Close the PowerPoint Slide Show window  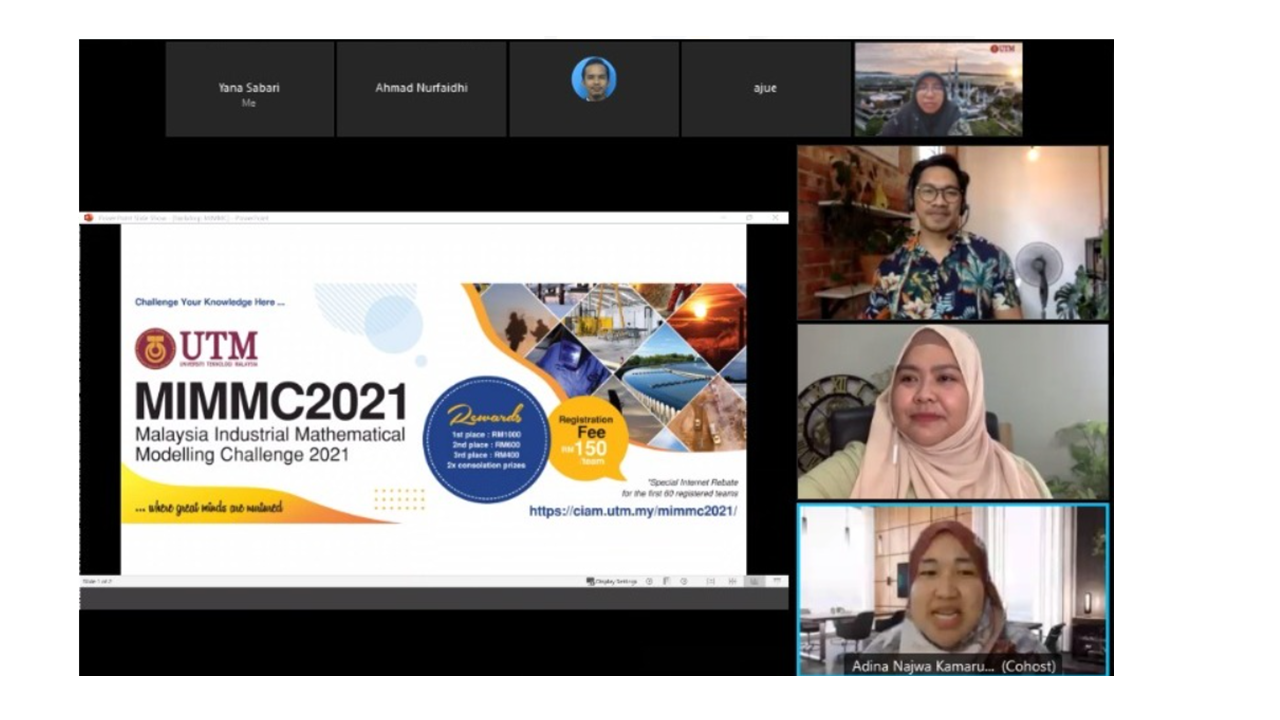(x=775, y=217)
